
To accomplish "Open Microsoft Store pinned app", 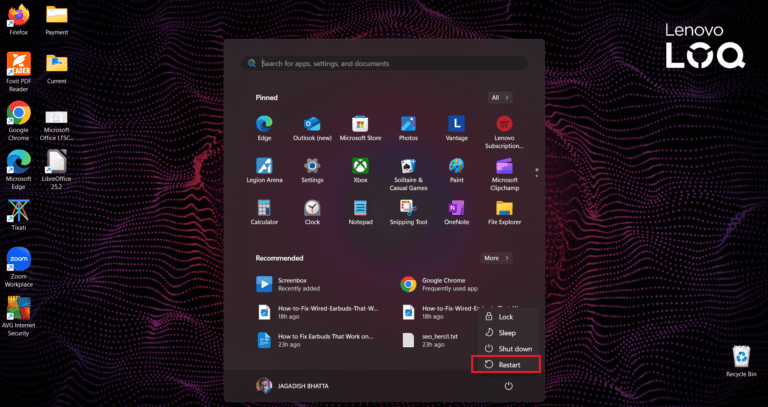I will point(360,128).
